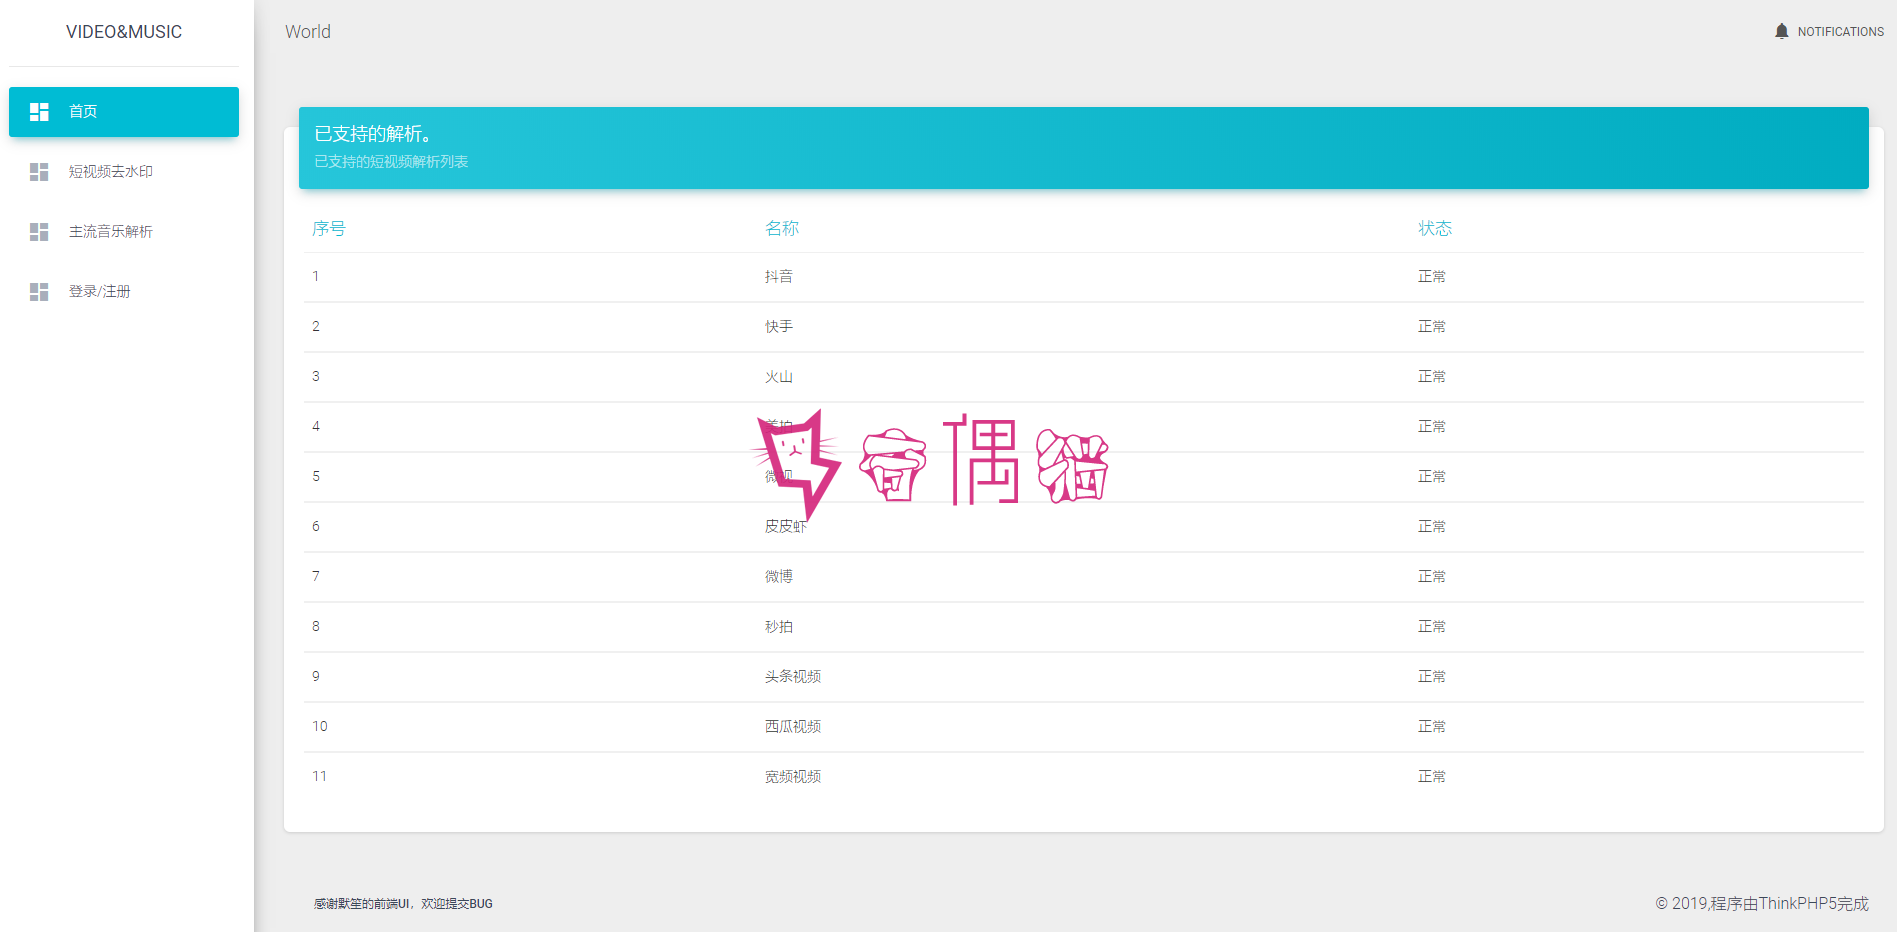The height and width of the screenshot is (932, 1897).
Task: Click the 正常 status in 头条视频 row
Action: (1432, 677)
